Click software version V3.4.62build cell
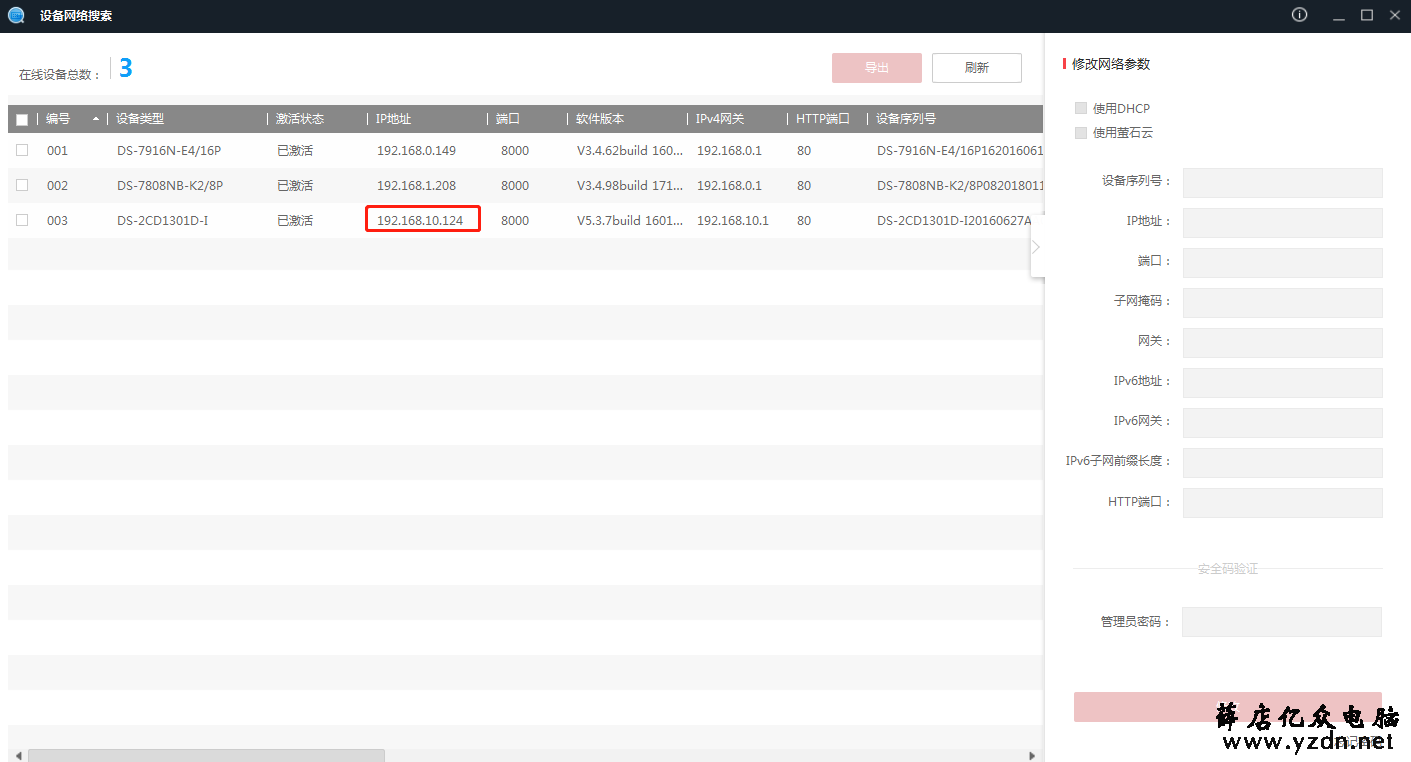This screenshot has width=1411, height=762. 630,151
